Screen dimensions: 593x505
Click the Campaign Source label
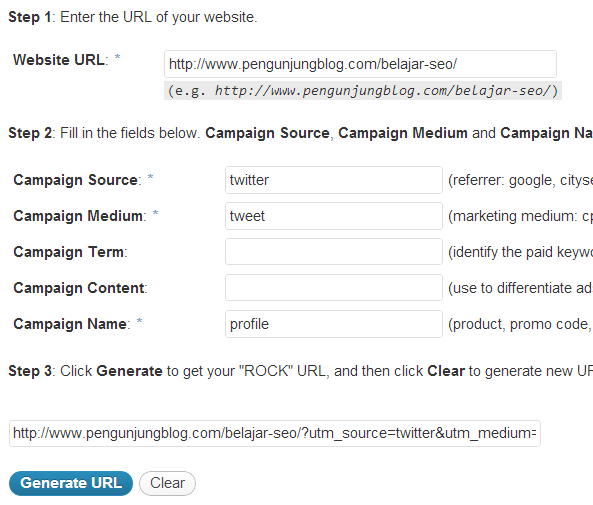pyautogui.click(x=77, y=180)
